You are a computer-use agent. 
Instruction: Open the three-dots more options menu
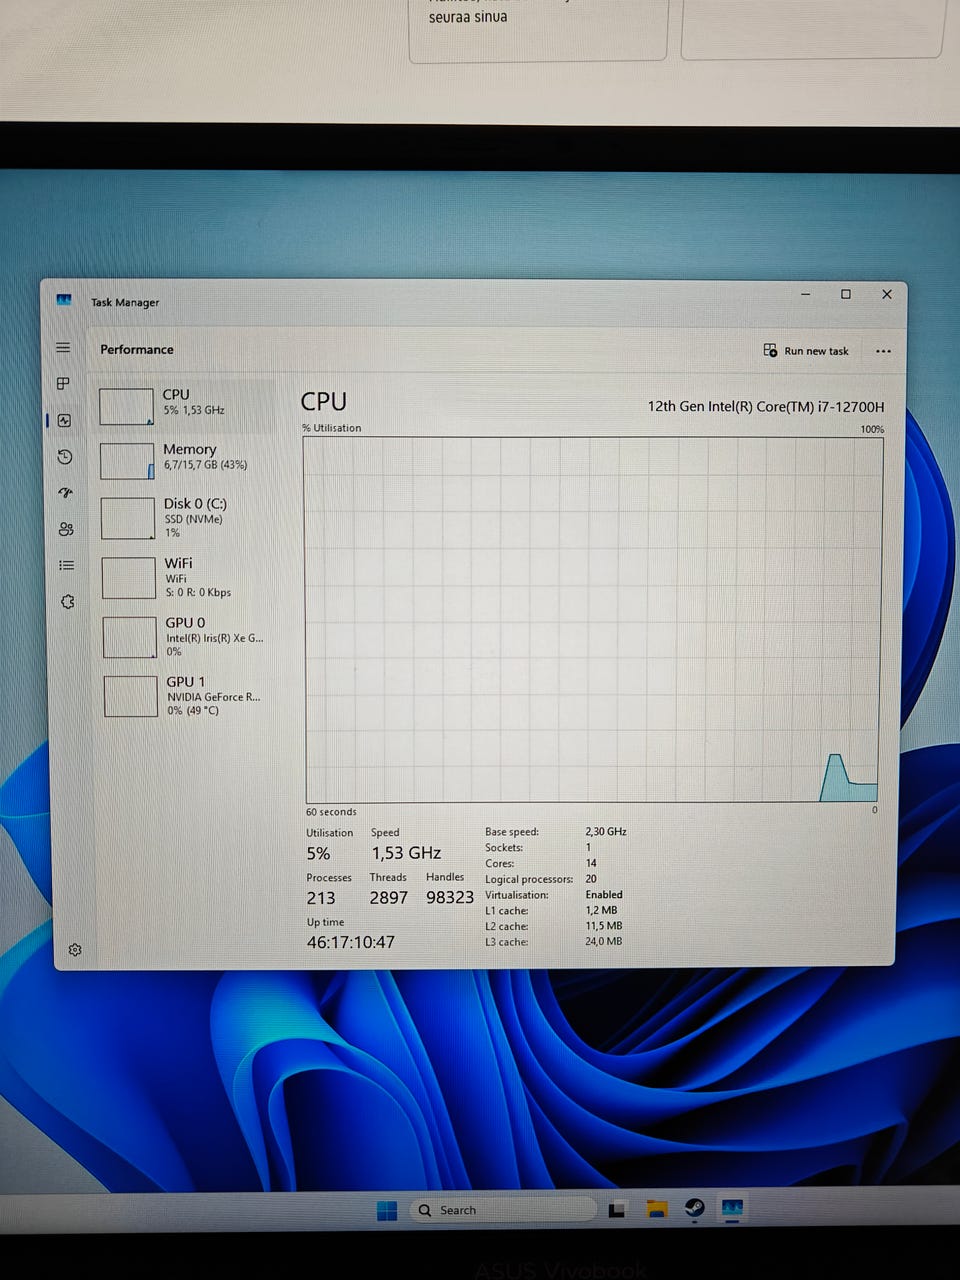click(x=883, y=351)
